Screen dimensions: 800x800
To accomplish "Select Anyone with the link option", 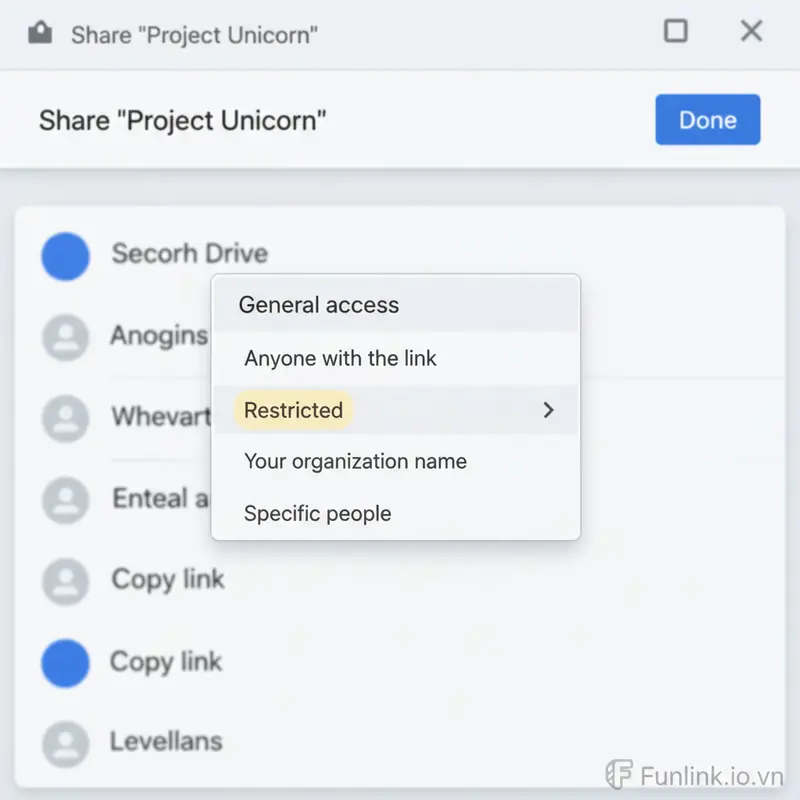I will tap(340, 358).
